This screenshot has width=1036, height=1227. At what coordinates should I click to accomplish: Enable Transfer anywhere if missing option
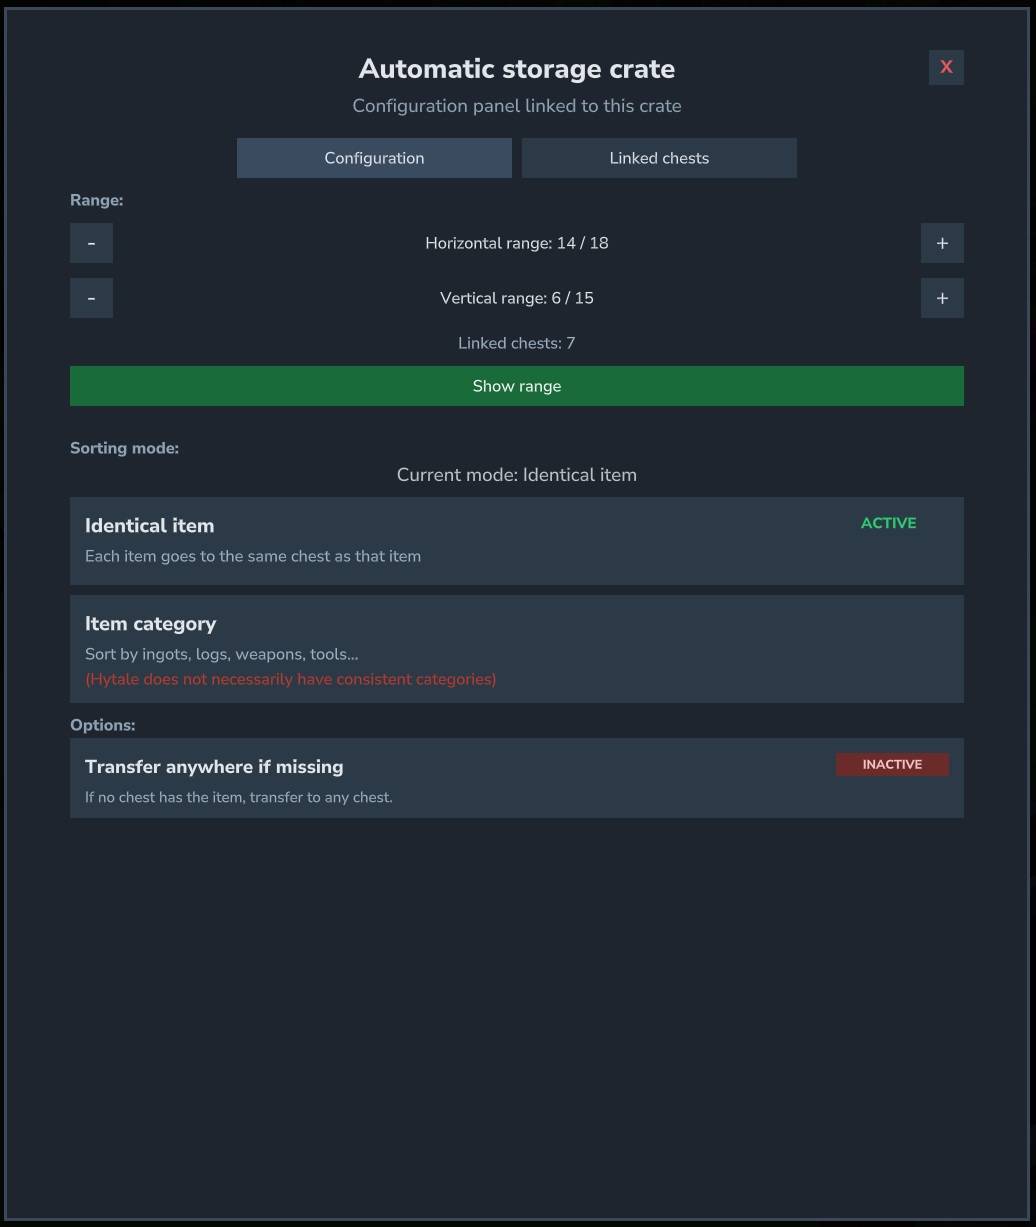pyautogui.click(x=516, y=778)
